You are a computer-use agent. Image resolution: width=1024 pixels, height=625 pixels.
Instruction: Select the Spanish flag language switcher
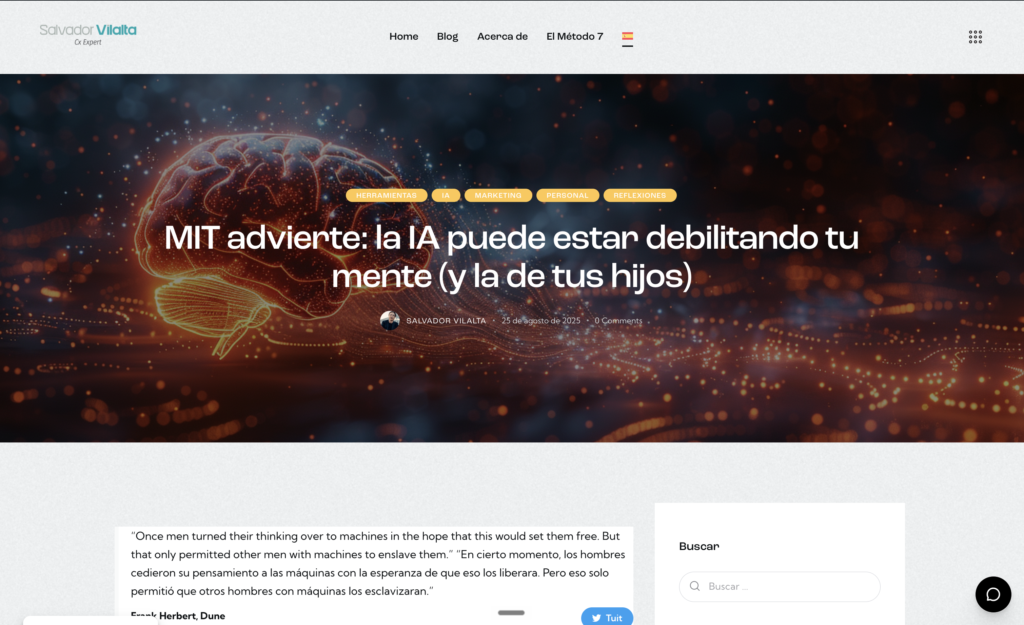click(628, 37)
